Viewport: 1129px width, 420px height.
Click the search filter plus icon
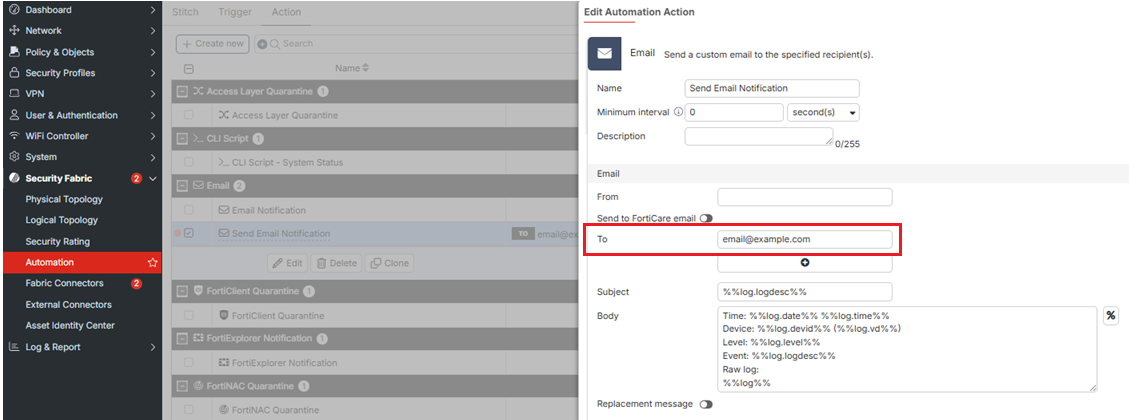(x=262, y=44)
